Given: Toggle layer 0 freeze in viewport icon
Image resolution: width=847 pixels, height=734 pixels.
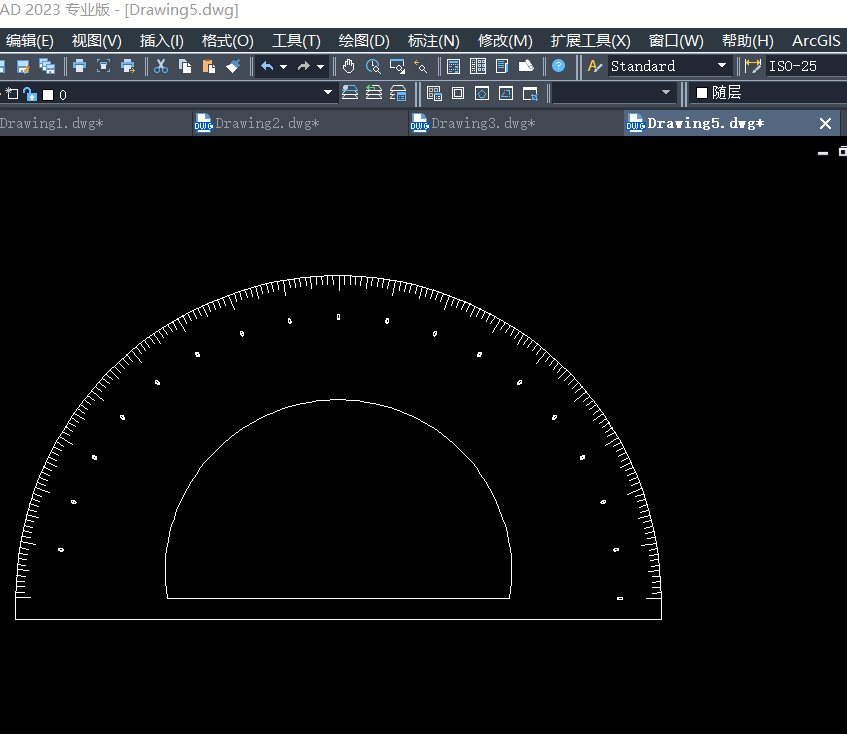Looking at the screenshot, I should click(12, 94).
